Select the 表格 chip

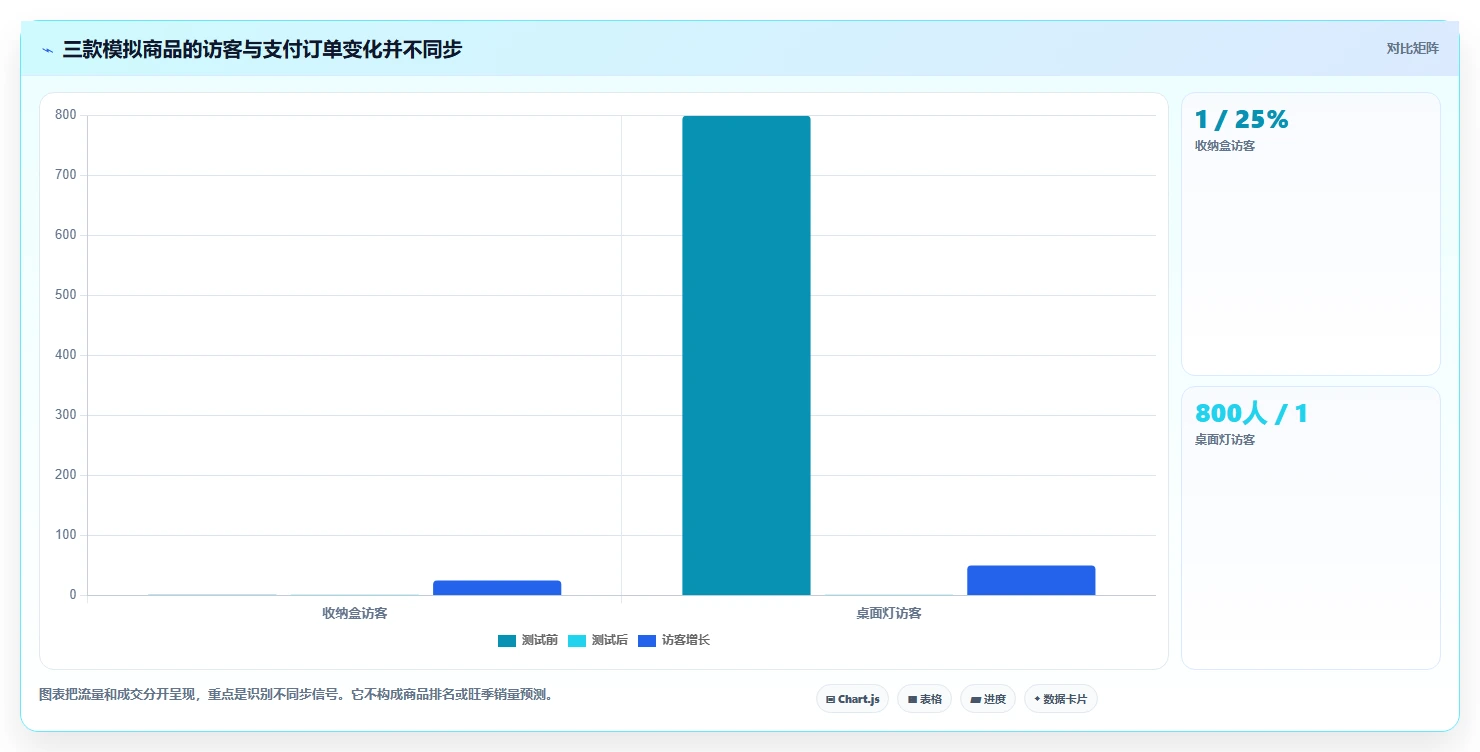[924, 699]
